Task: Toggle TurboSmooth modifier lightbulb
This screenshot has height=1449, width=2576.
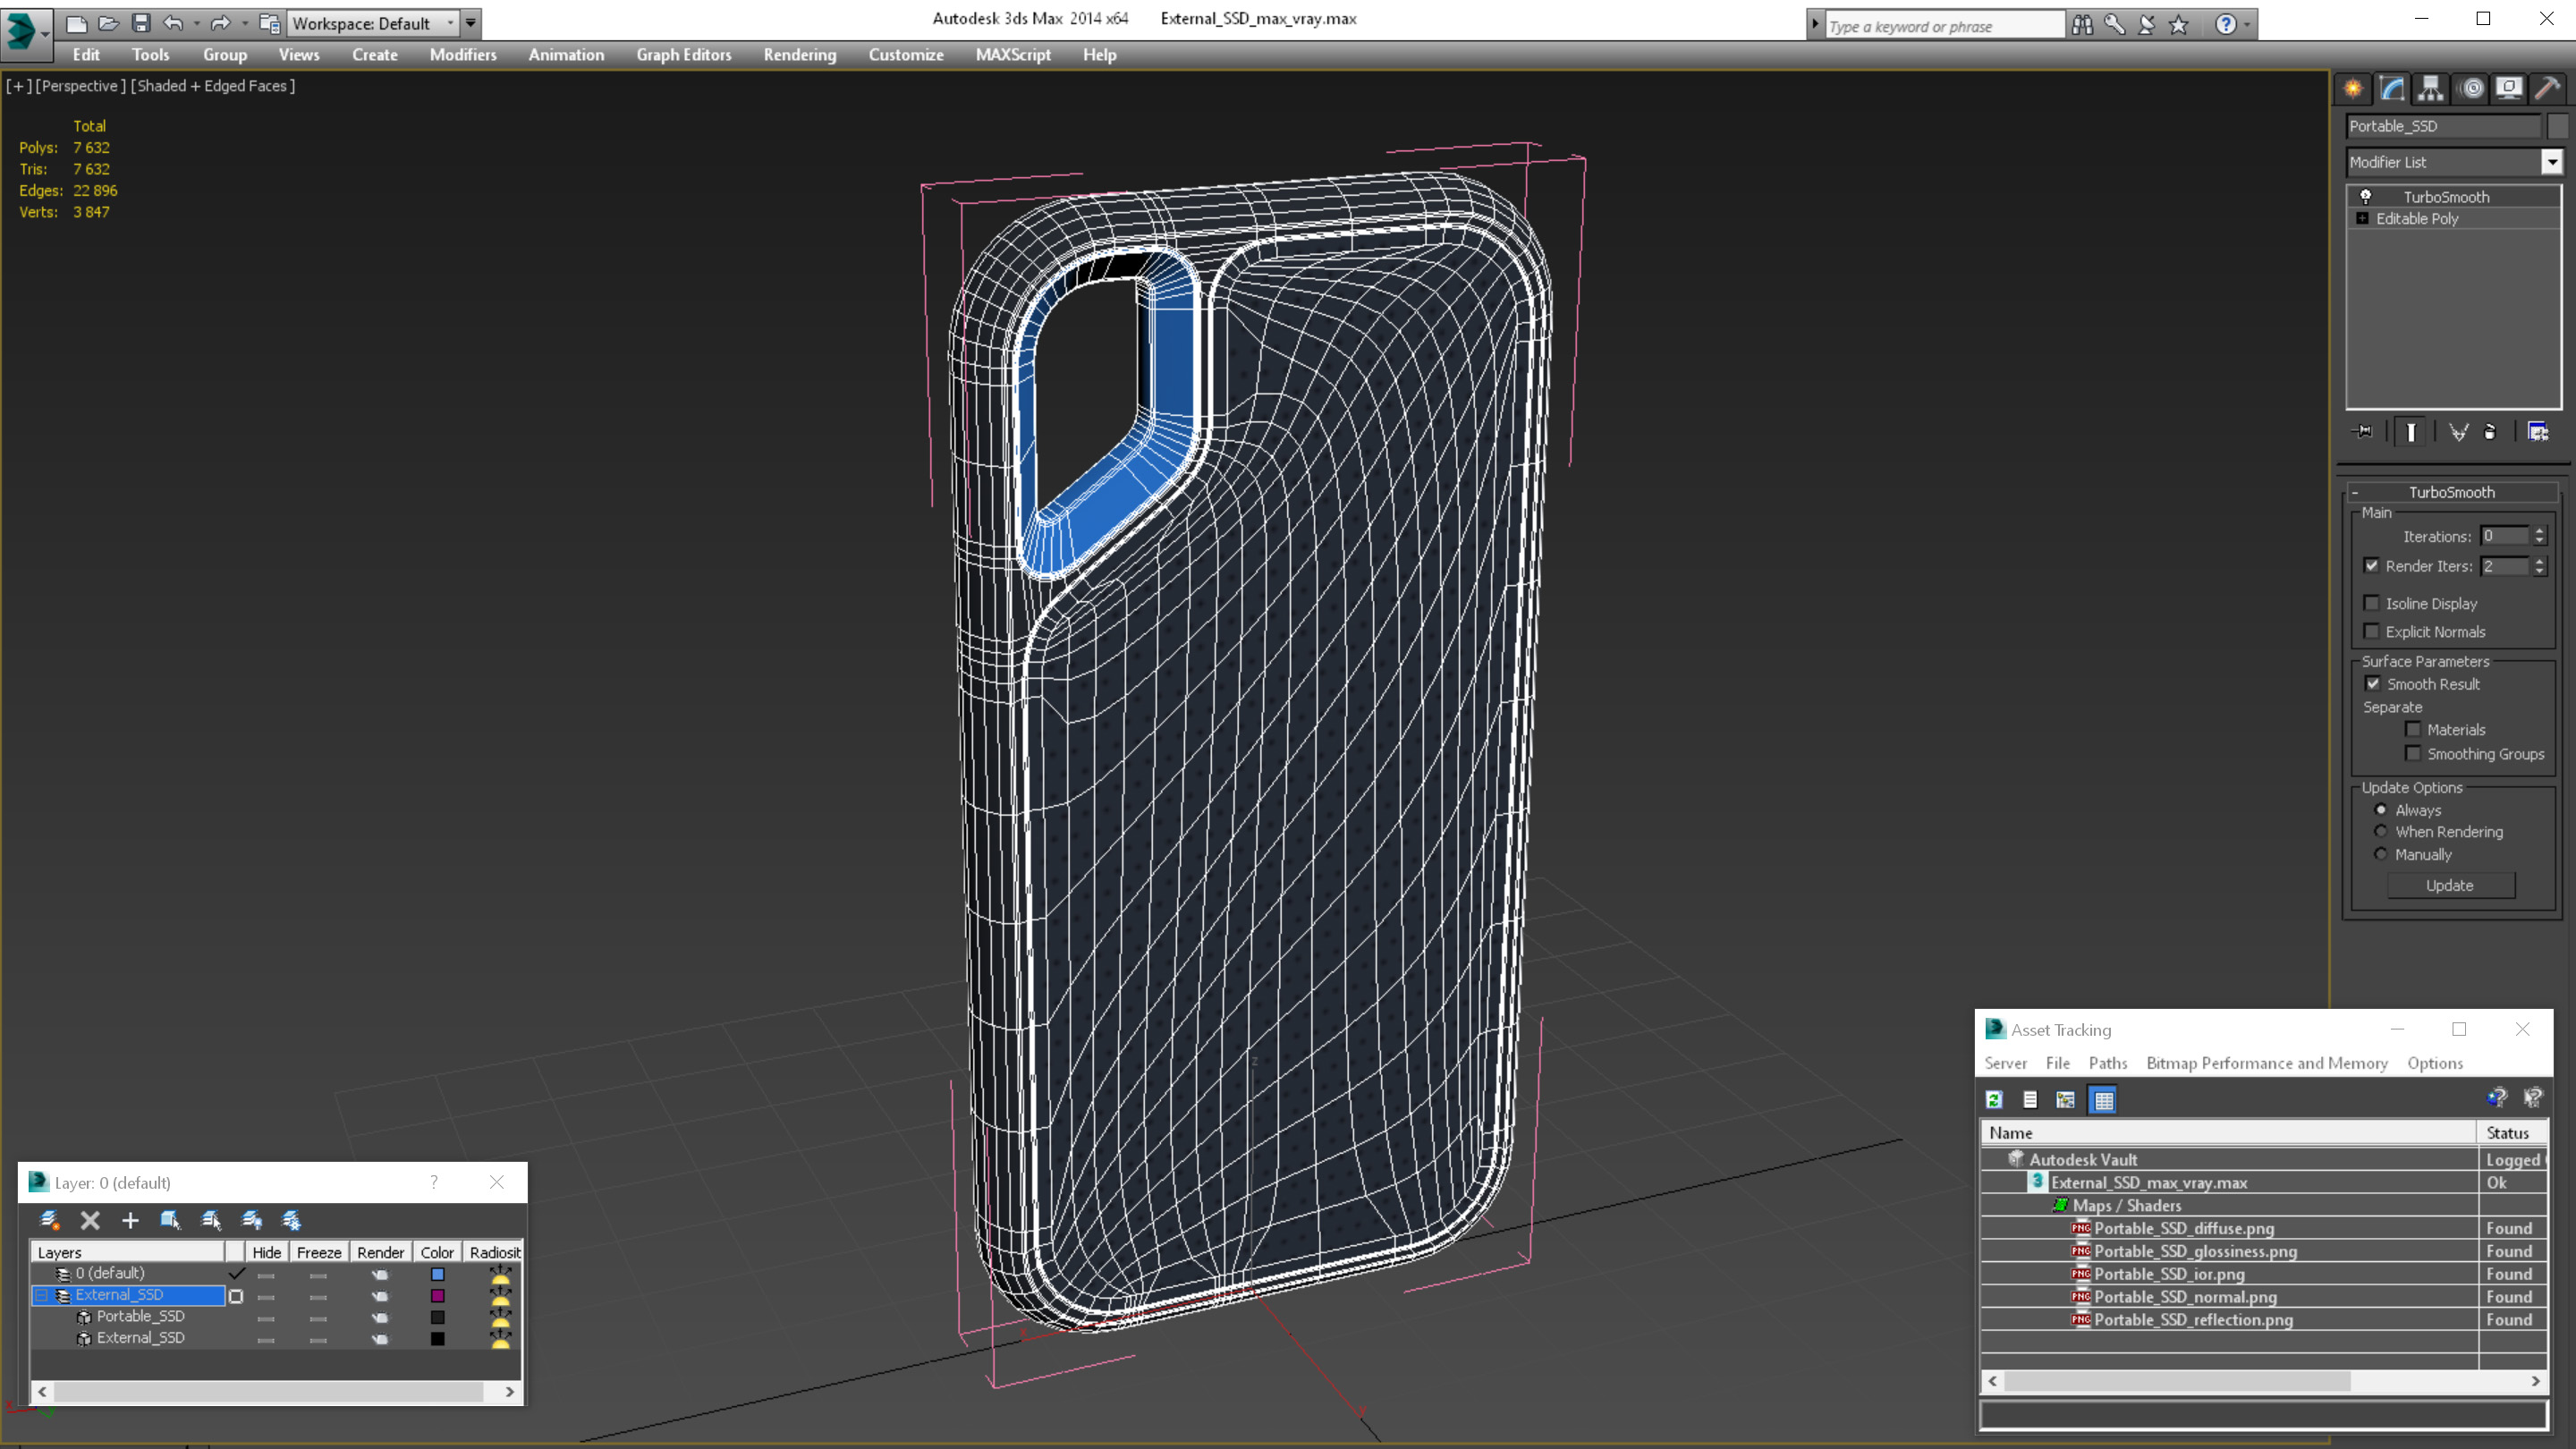Action: point(2366,197)
